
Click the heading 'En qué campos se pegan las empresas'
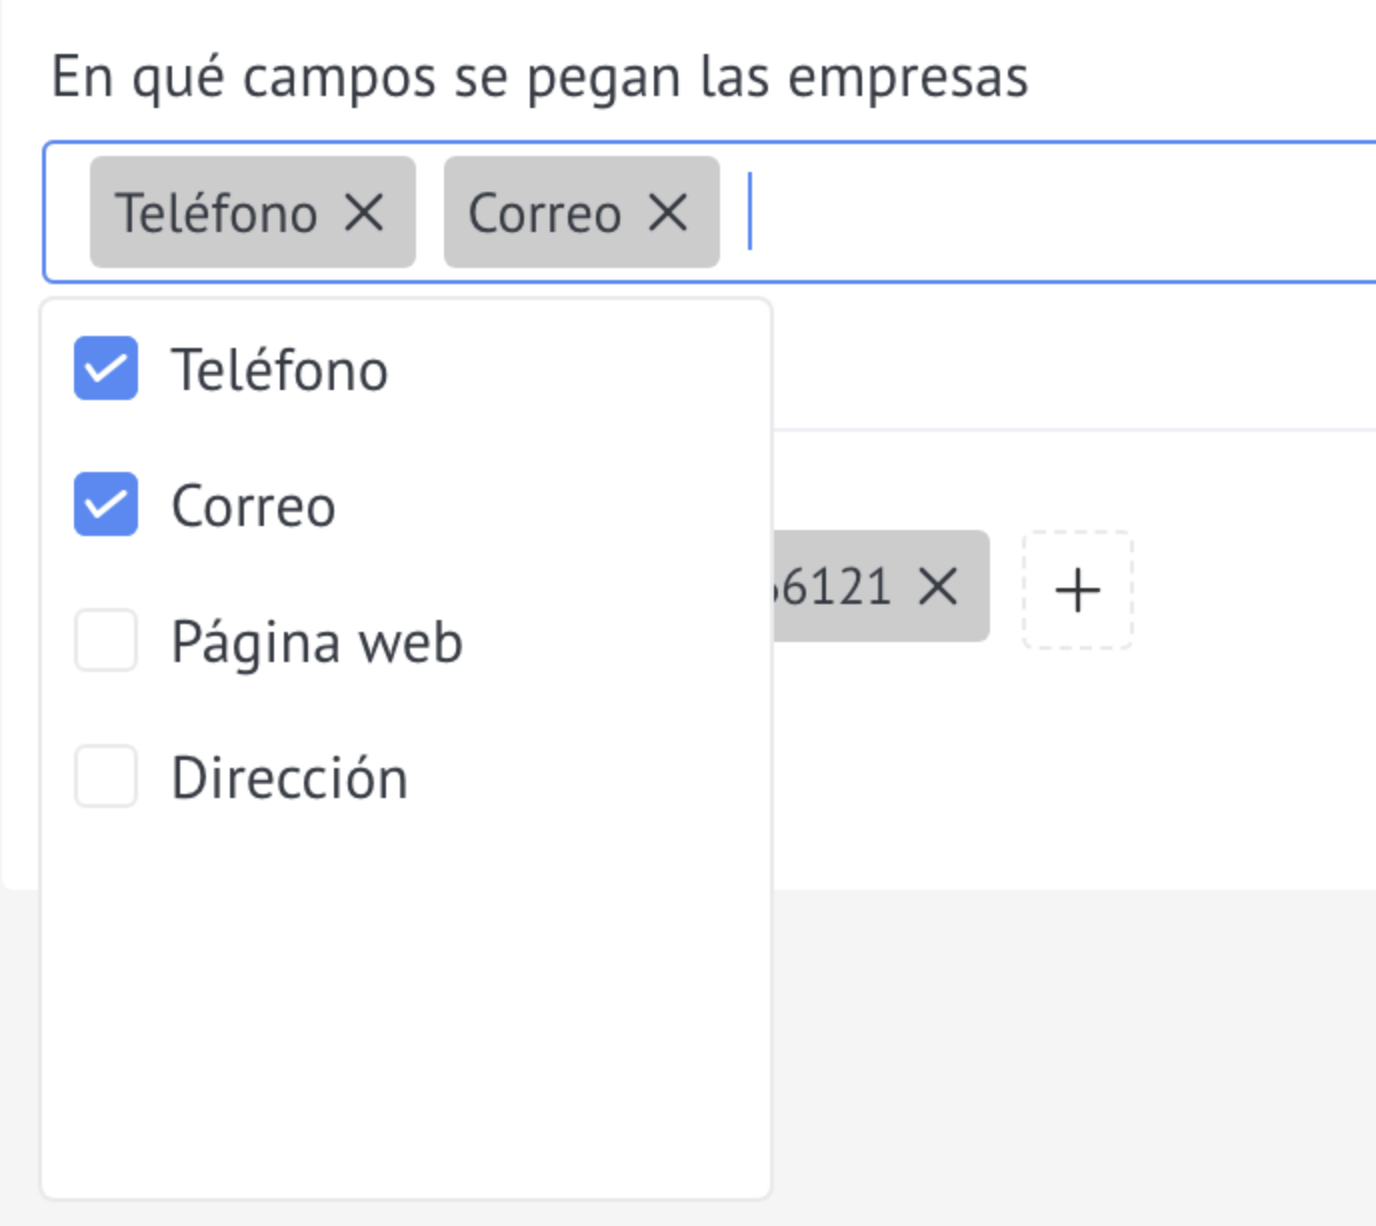coord(540,78)
